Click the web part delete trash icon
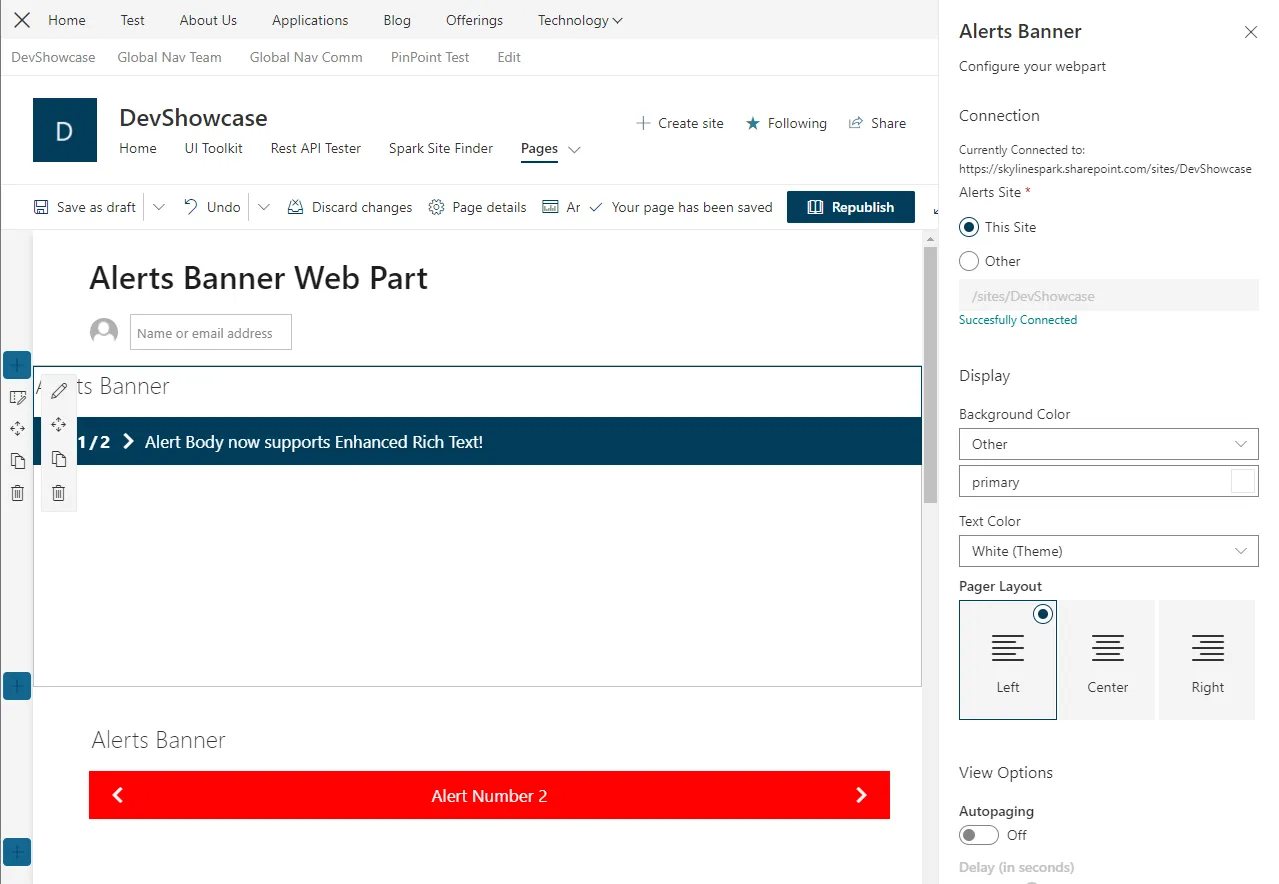The image size is (1279, 884). click(x=59, y=493)
